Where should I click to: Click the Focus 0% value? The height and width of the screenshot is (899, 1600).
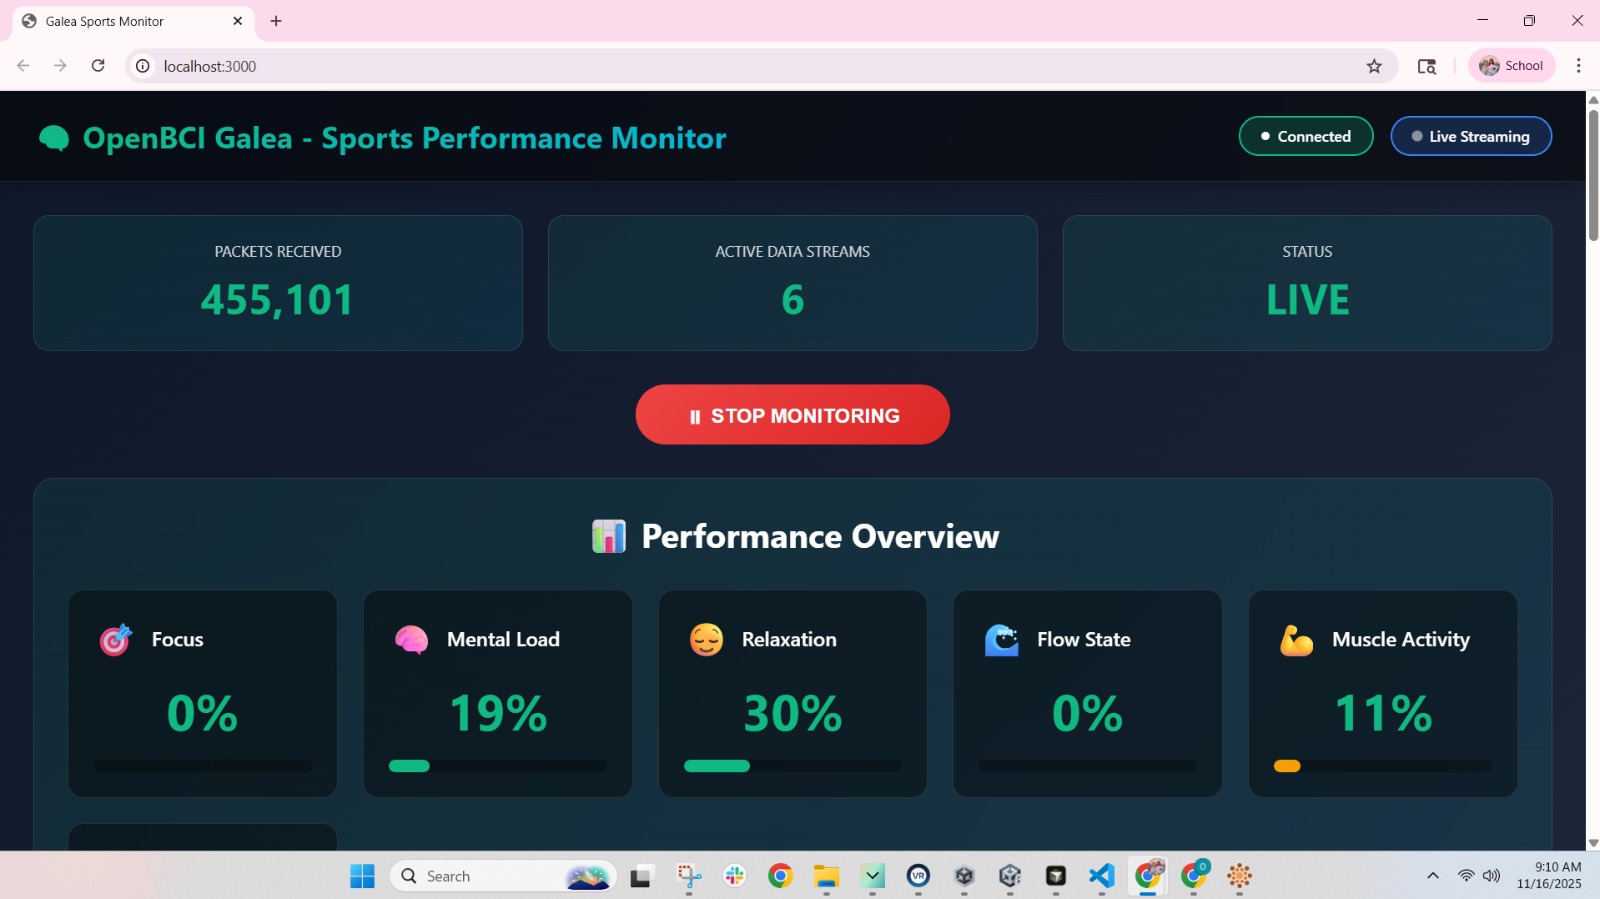(x=203, y=713)
